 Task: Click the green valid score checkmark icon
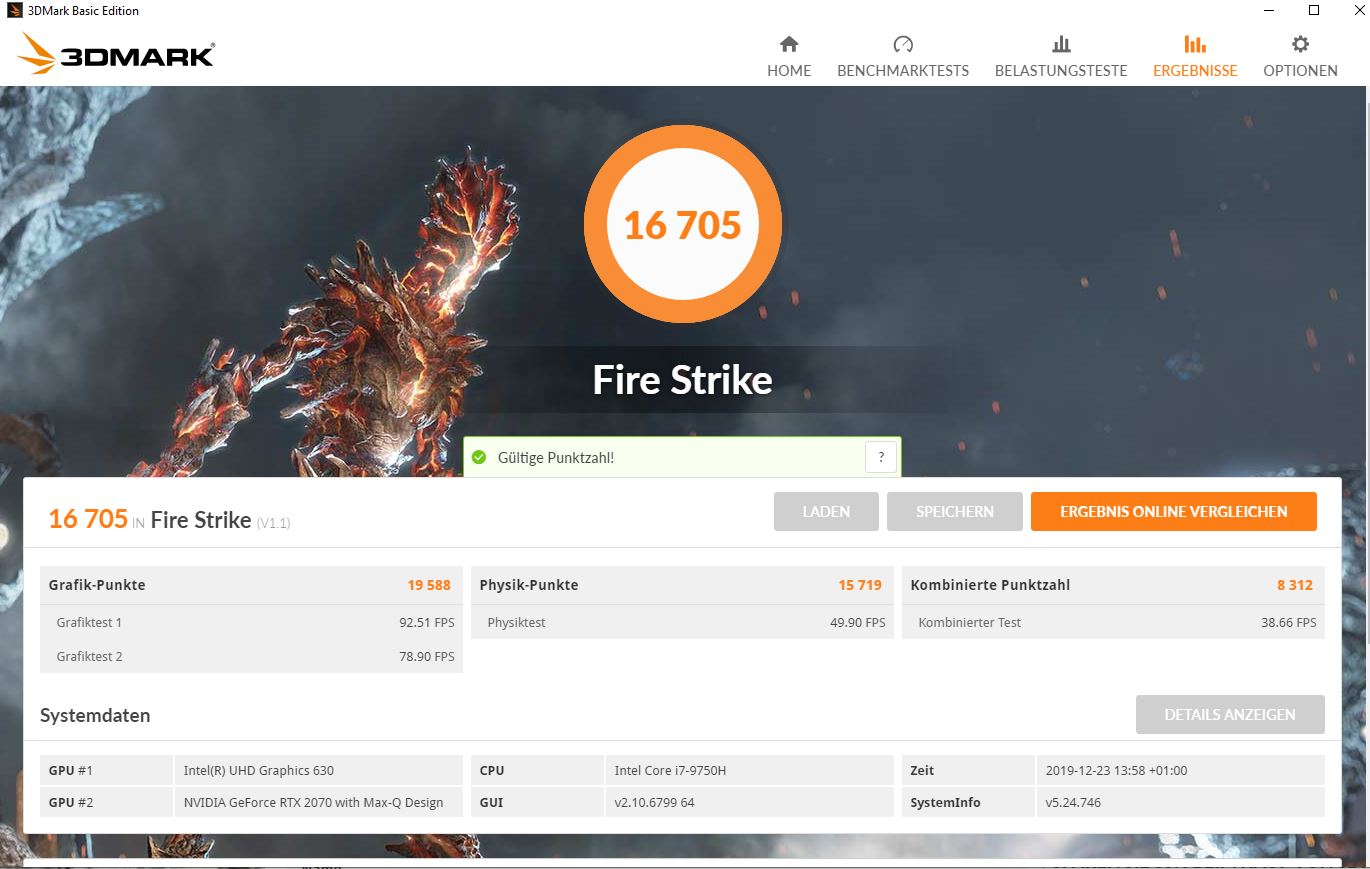(x=479, y=457)
